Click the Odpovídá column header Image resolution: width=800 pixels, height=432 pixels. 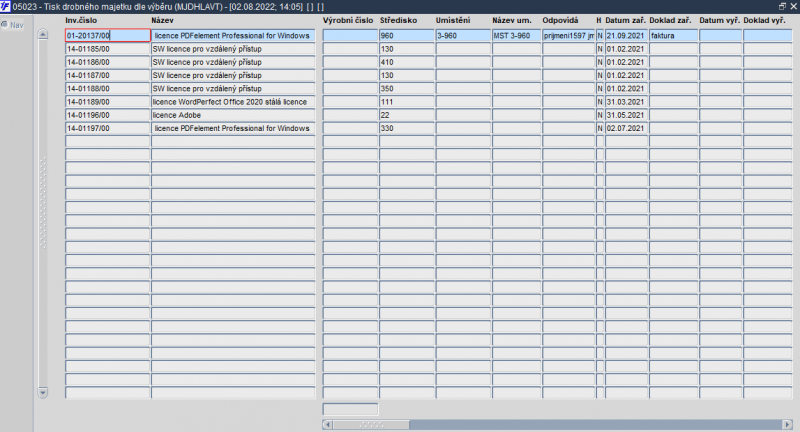click(x=560, y=20)
